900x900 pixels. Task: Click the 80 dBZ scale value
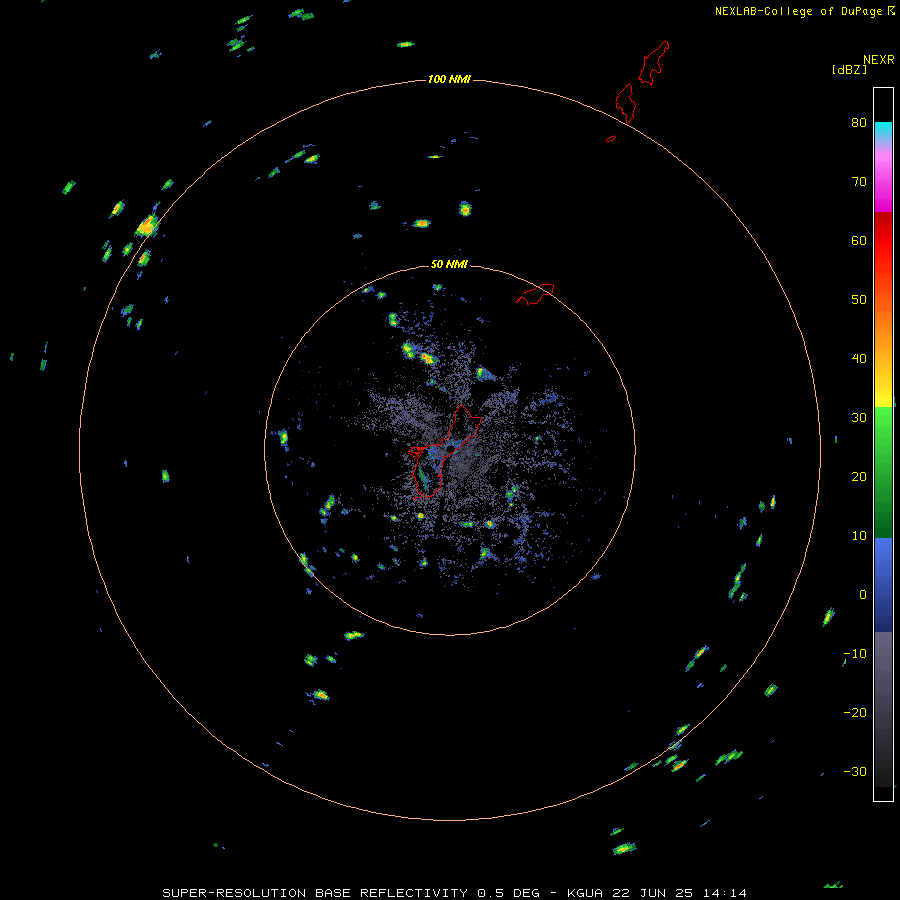859,123
